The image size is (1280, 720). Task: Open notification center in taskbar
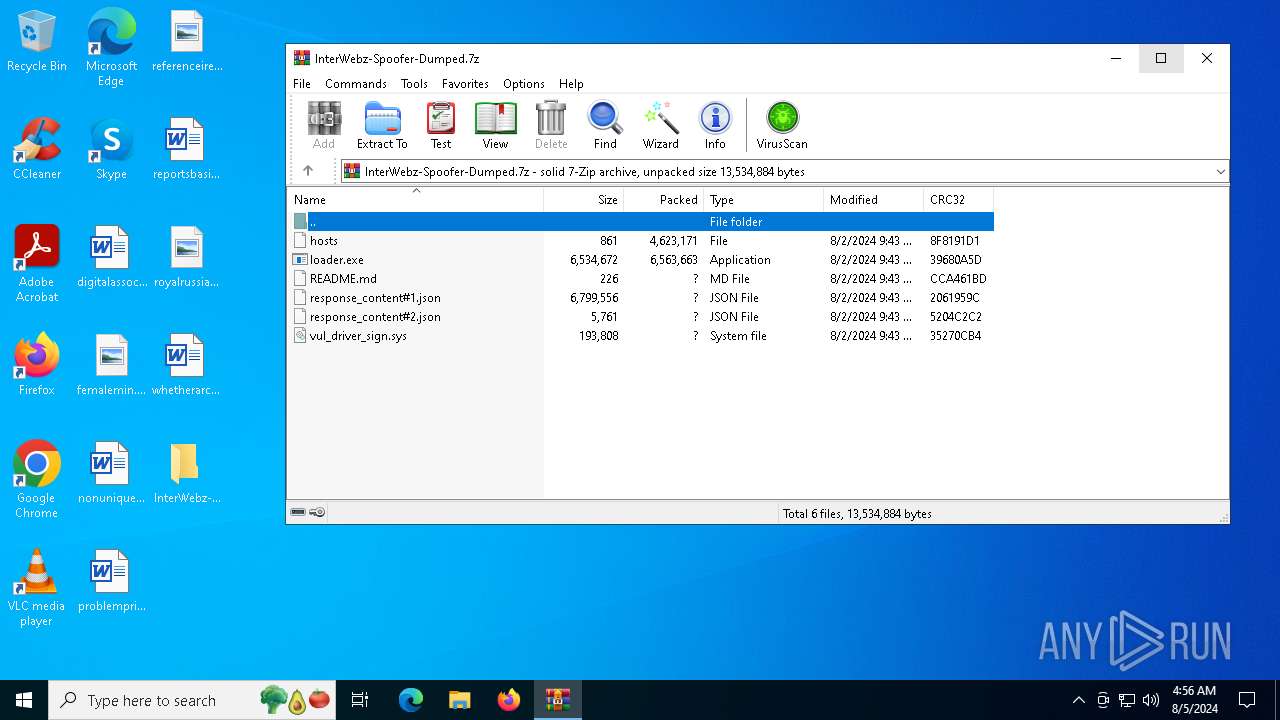(x=1247, y=700)
